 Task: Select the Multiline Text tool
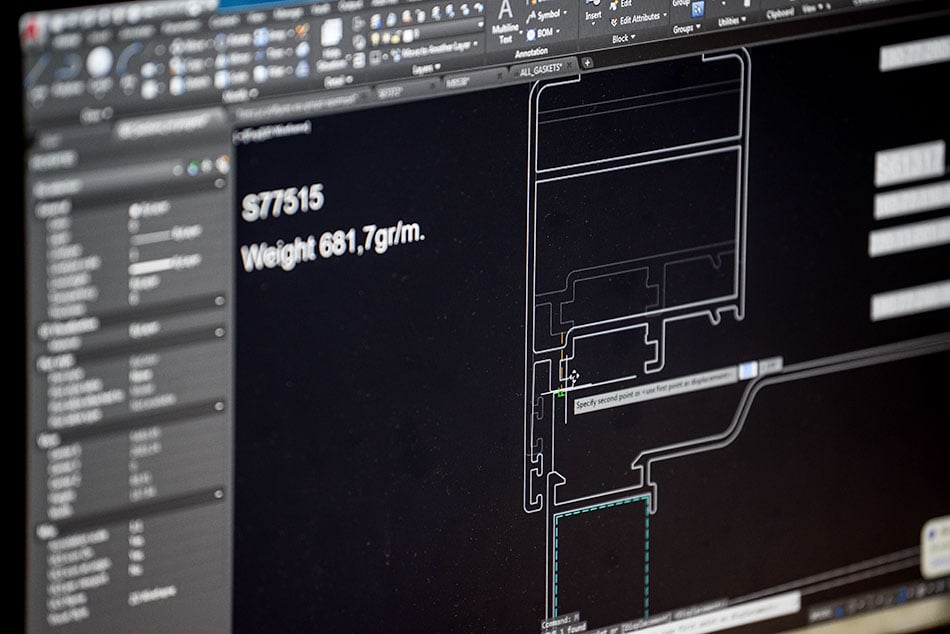pos(505,22)
